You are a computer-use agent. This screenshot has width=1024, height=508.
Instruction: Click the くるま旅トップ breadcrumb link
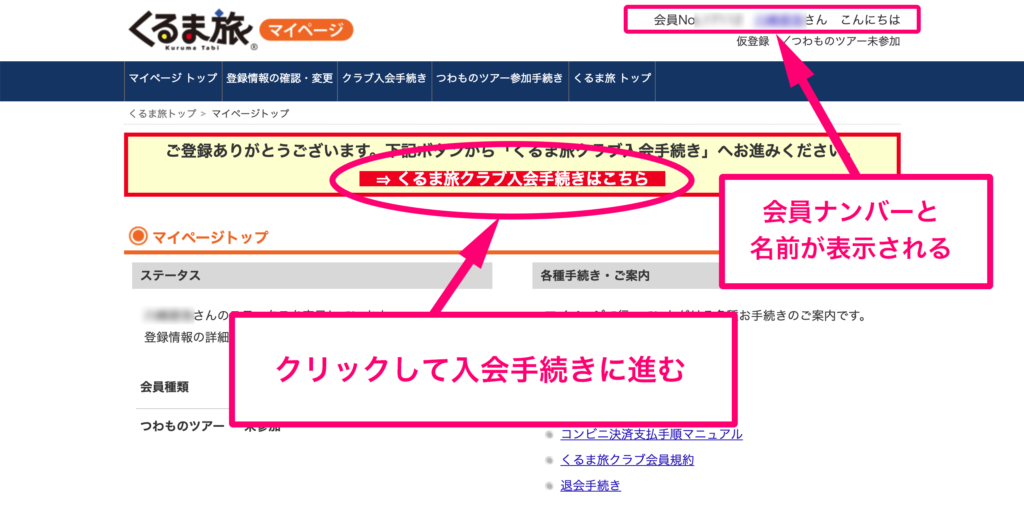click(162, 114)
